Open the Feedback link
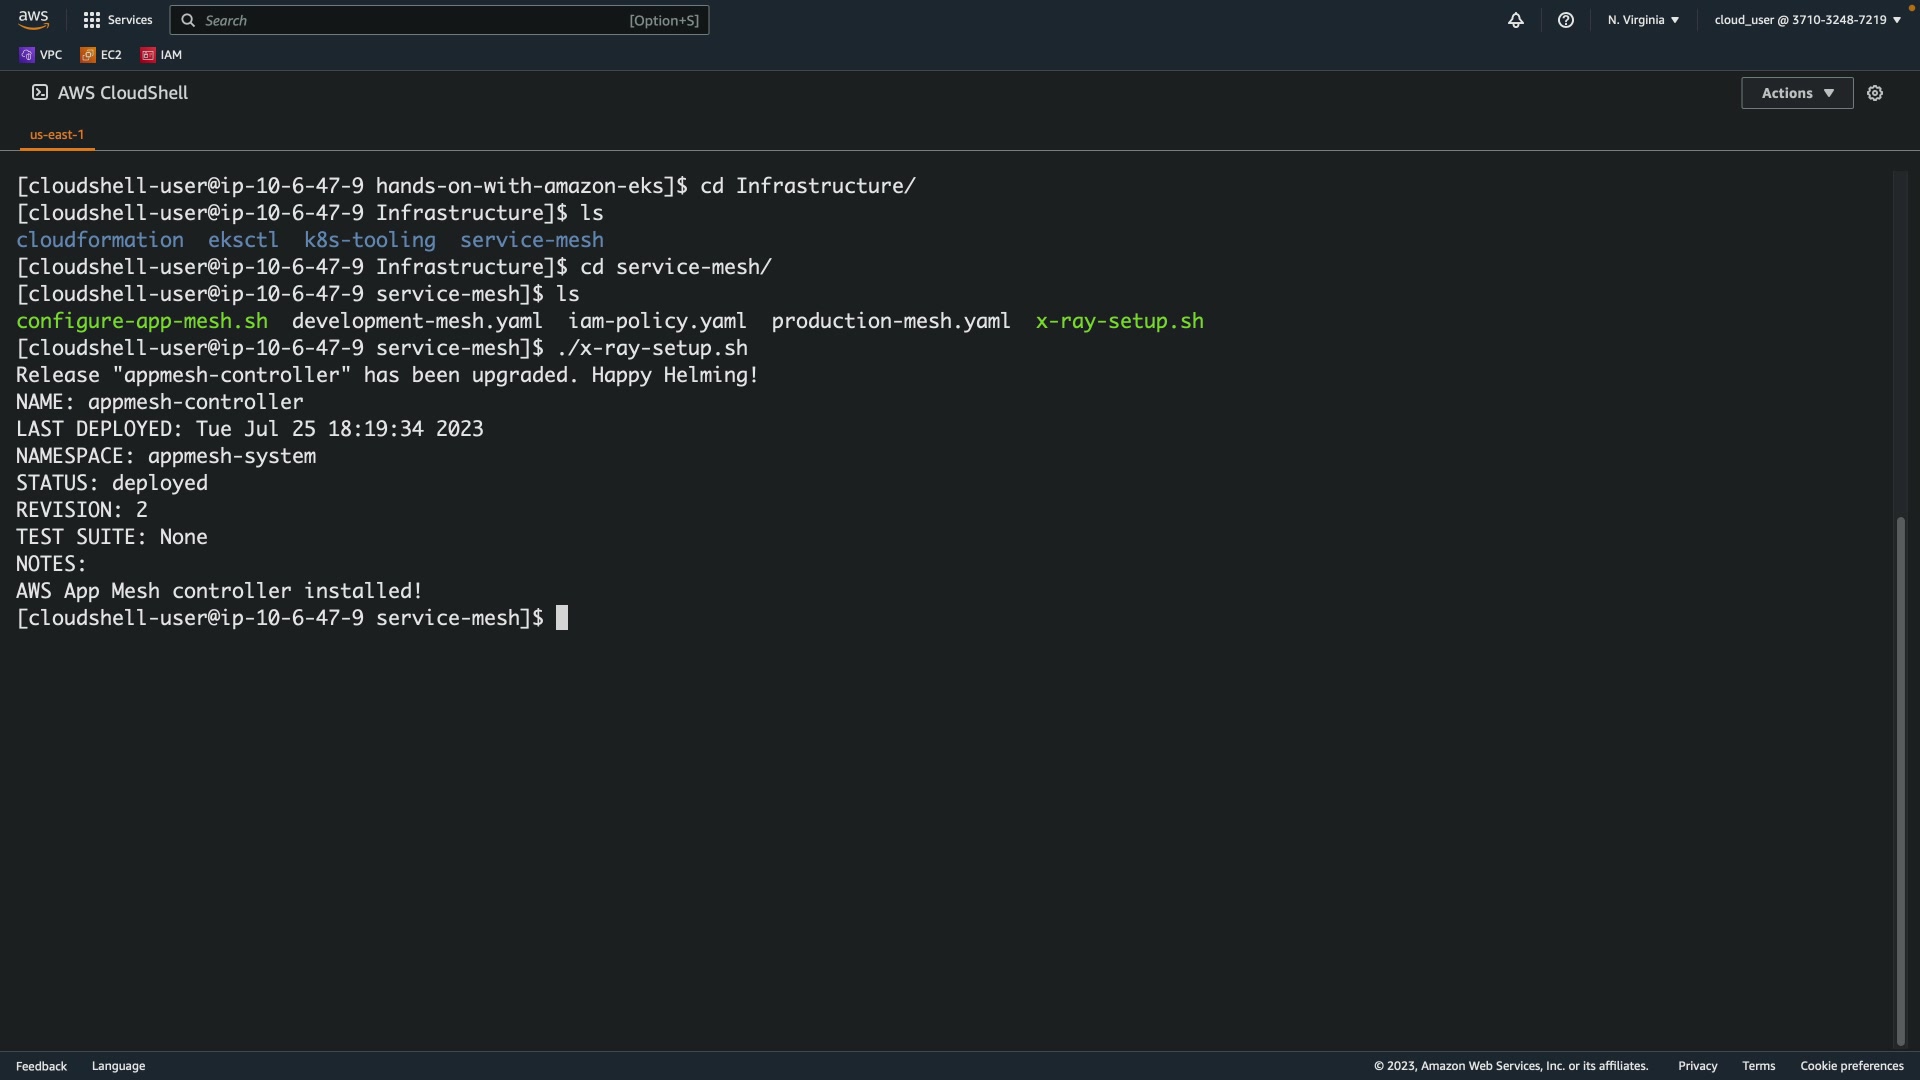The width and height of the screenshot is (1920, 1080). click(41, 1066)
